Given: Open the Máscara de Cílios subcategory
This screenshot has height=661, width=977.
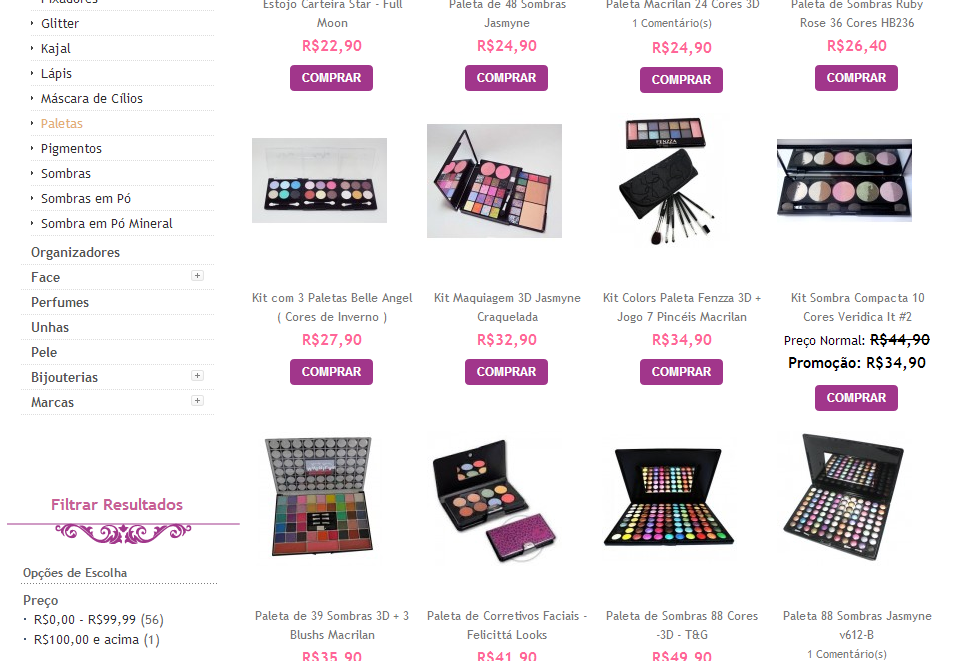Looking at the screenshot, I should [92, 98].
